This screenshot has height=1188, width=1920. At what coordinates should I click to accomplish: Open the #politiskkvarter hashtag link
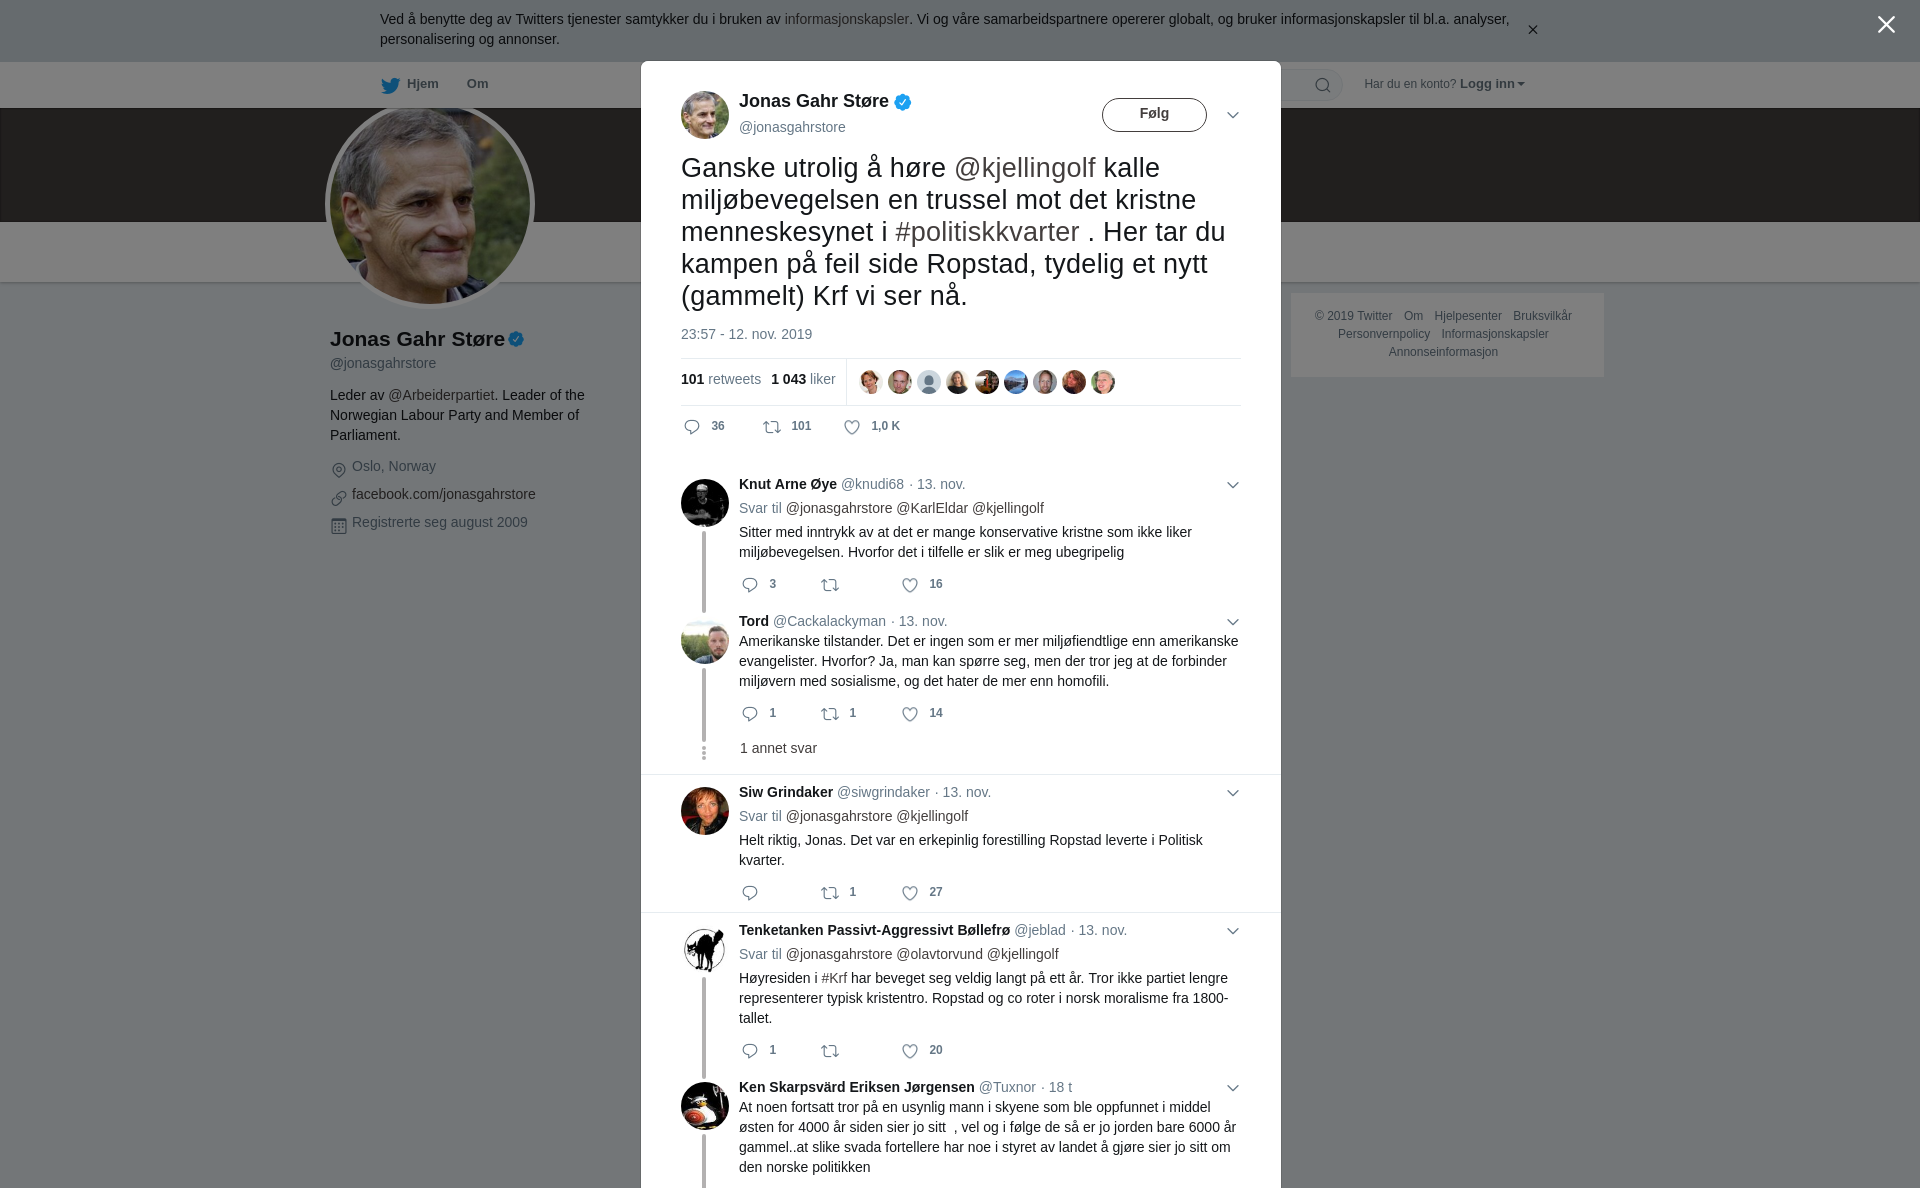click(987, 232)
